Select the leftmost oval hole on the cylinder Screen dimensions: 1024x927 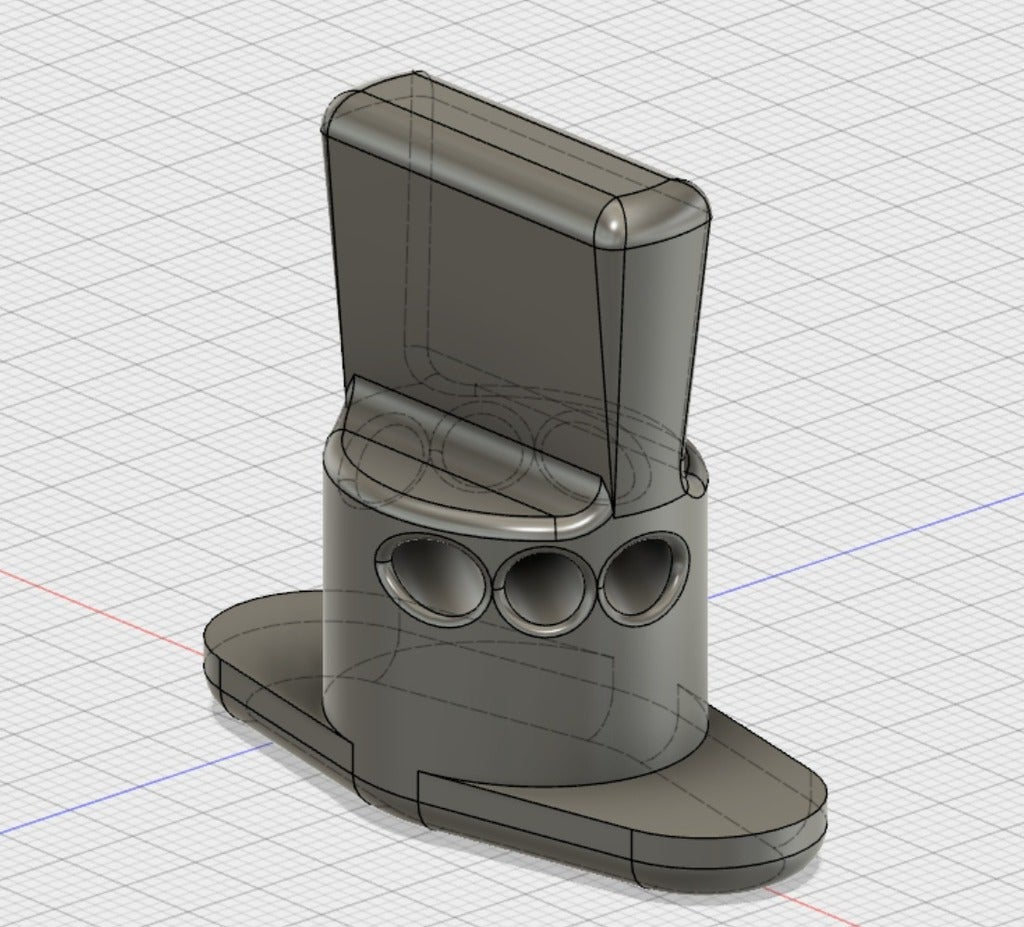pyautogui.click(x=430, y=574)
